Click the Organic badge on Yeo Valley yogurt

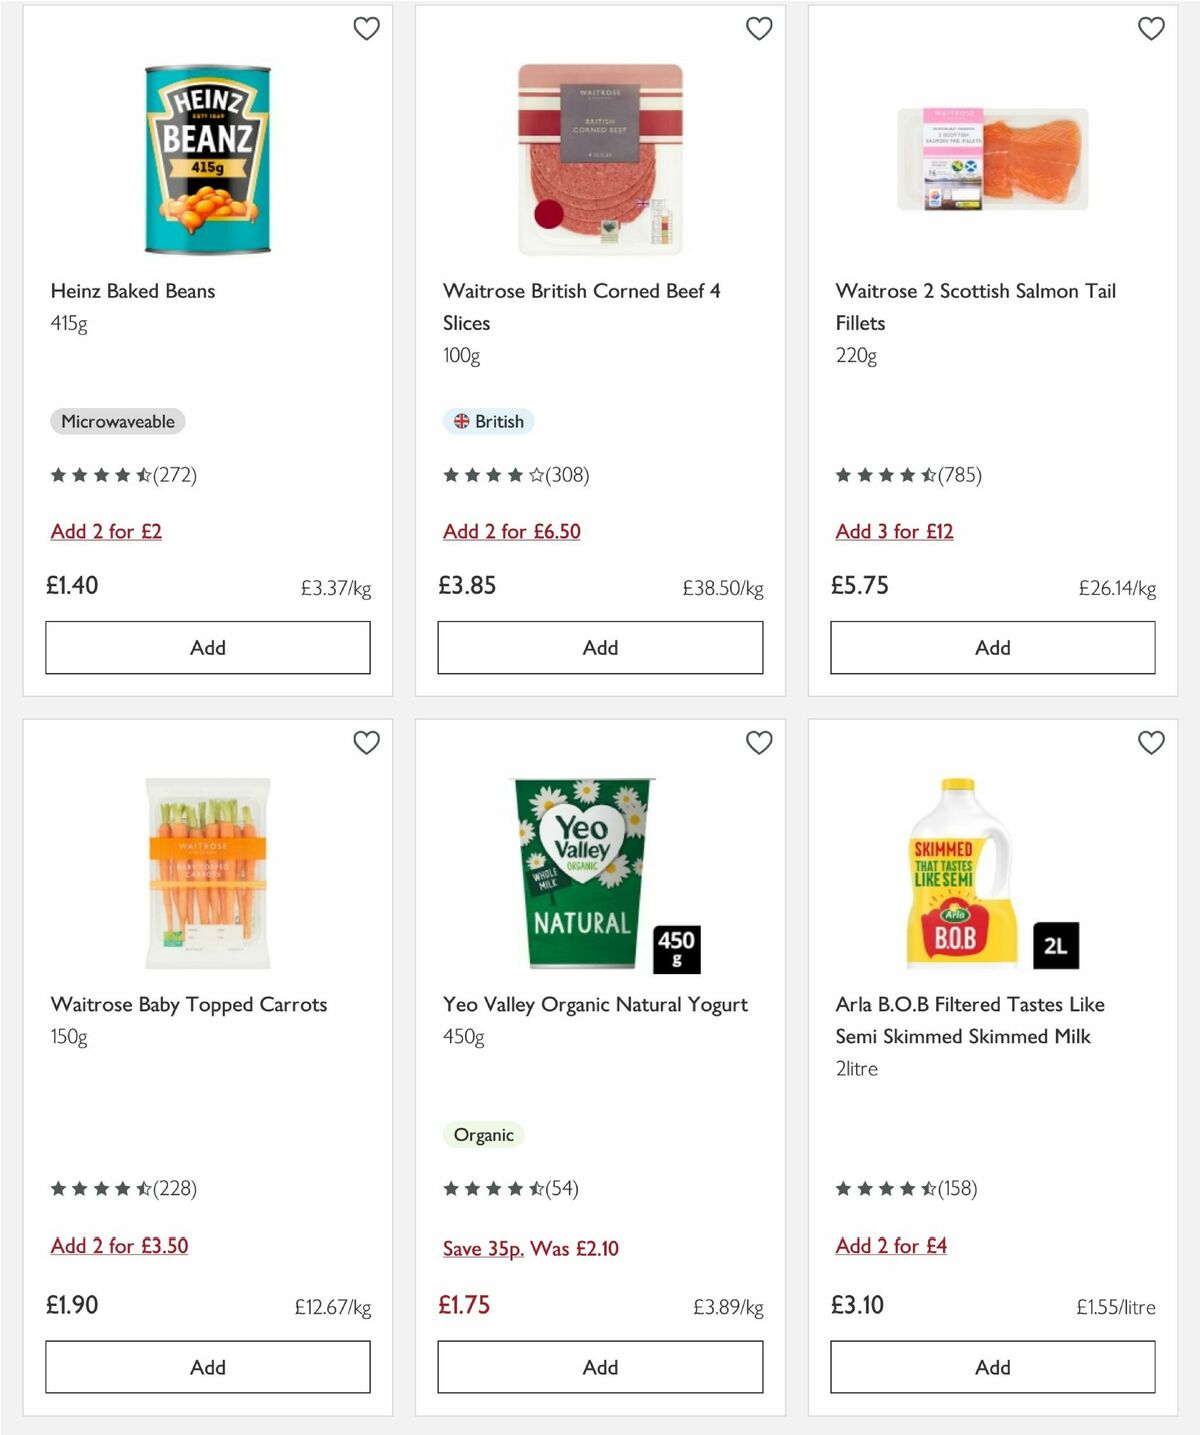(483, 1135)
